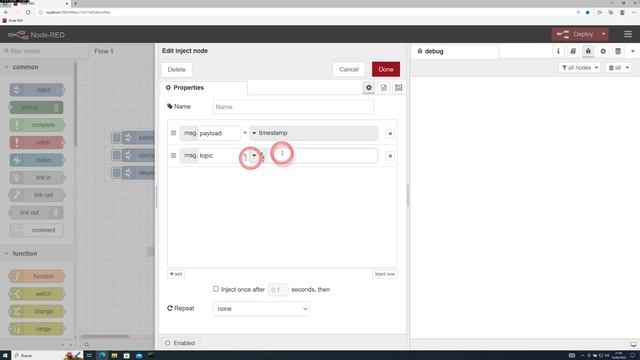Remove the msg.topic property row
Viewport: 640px width, 360px height.
tap(390, 156)
